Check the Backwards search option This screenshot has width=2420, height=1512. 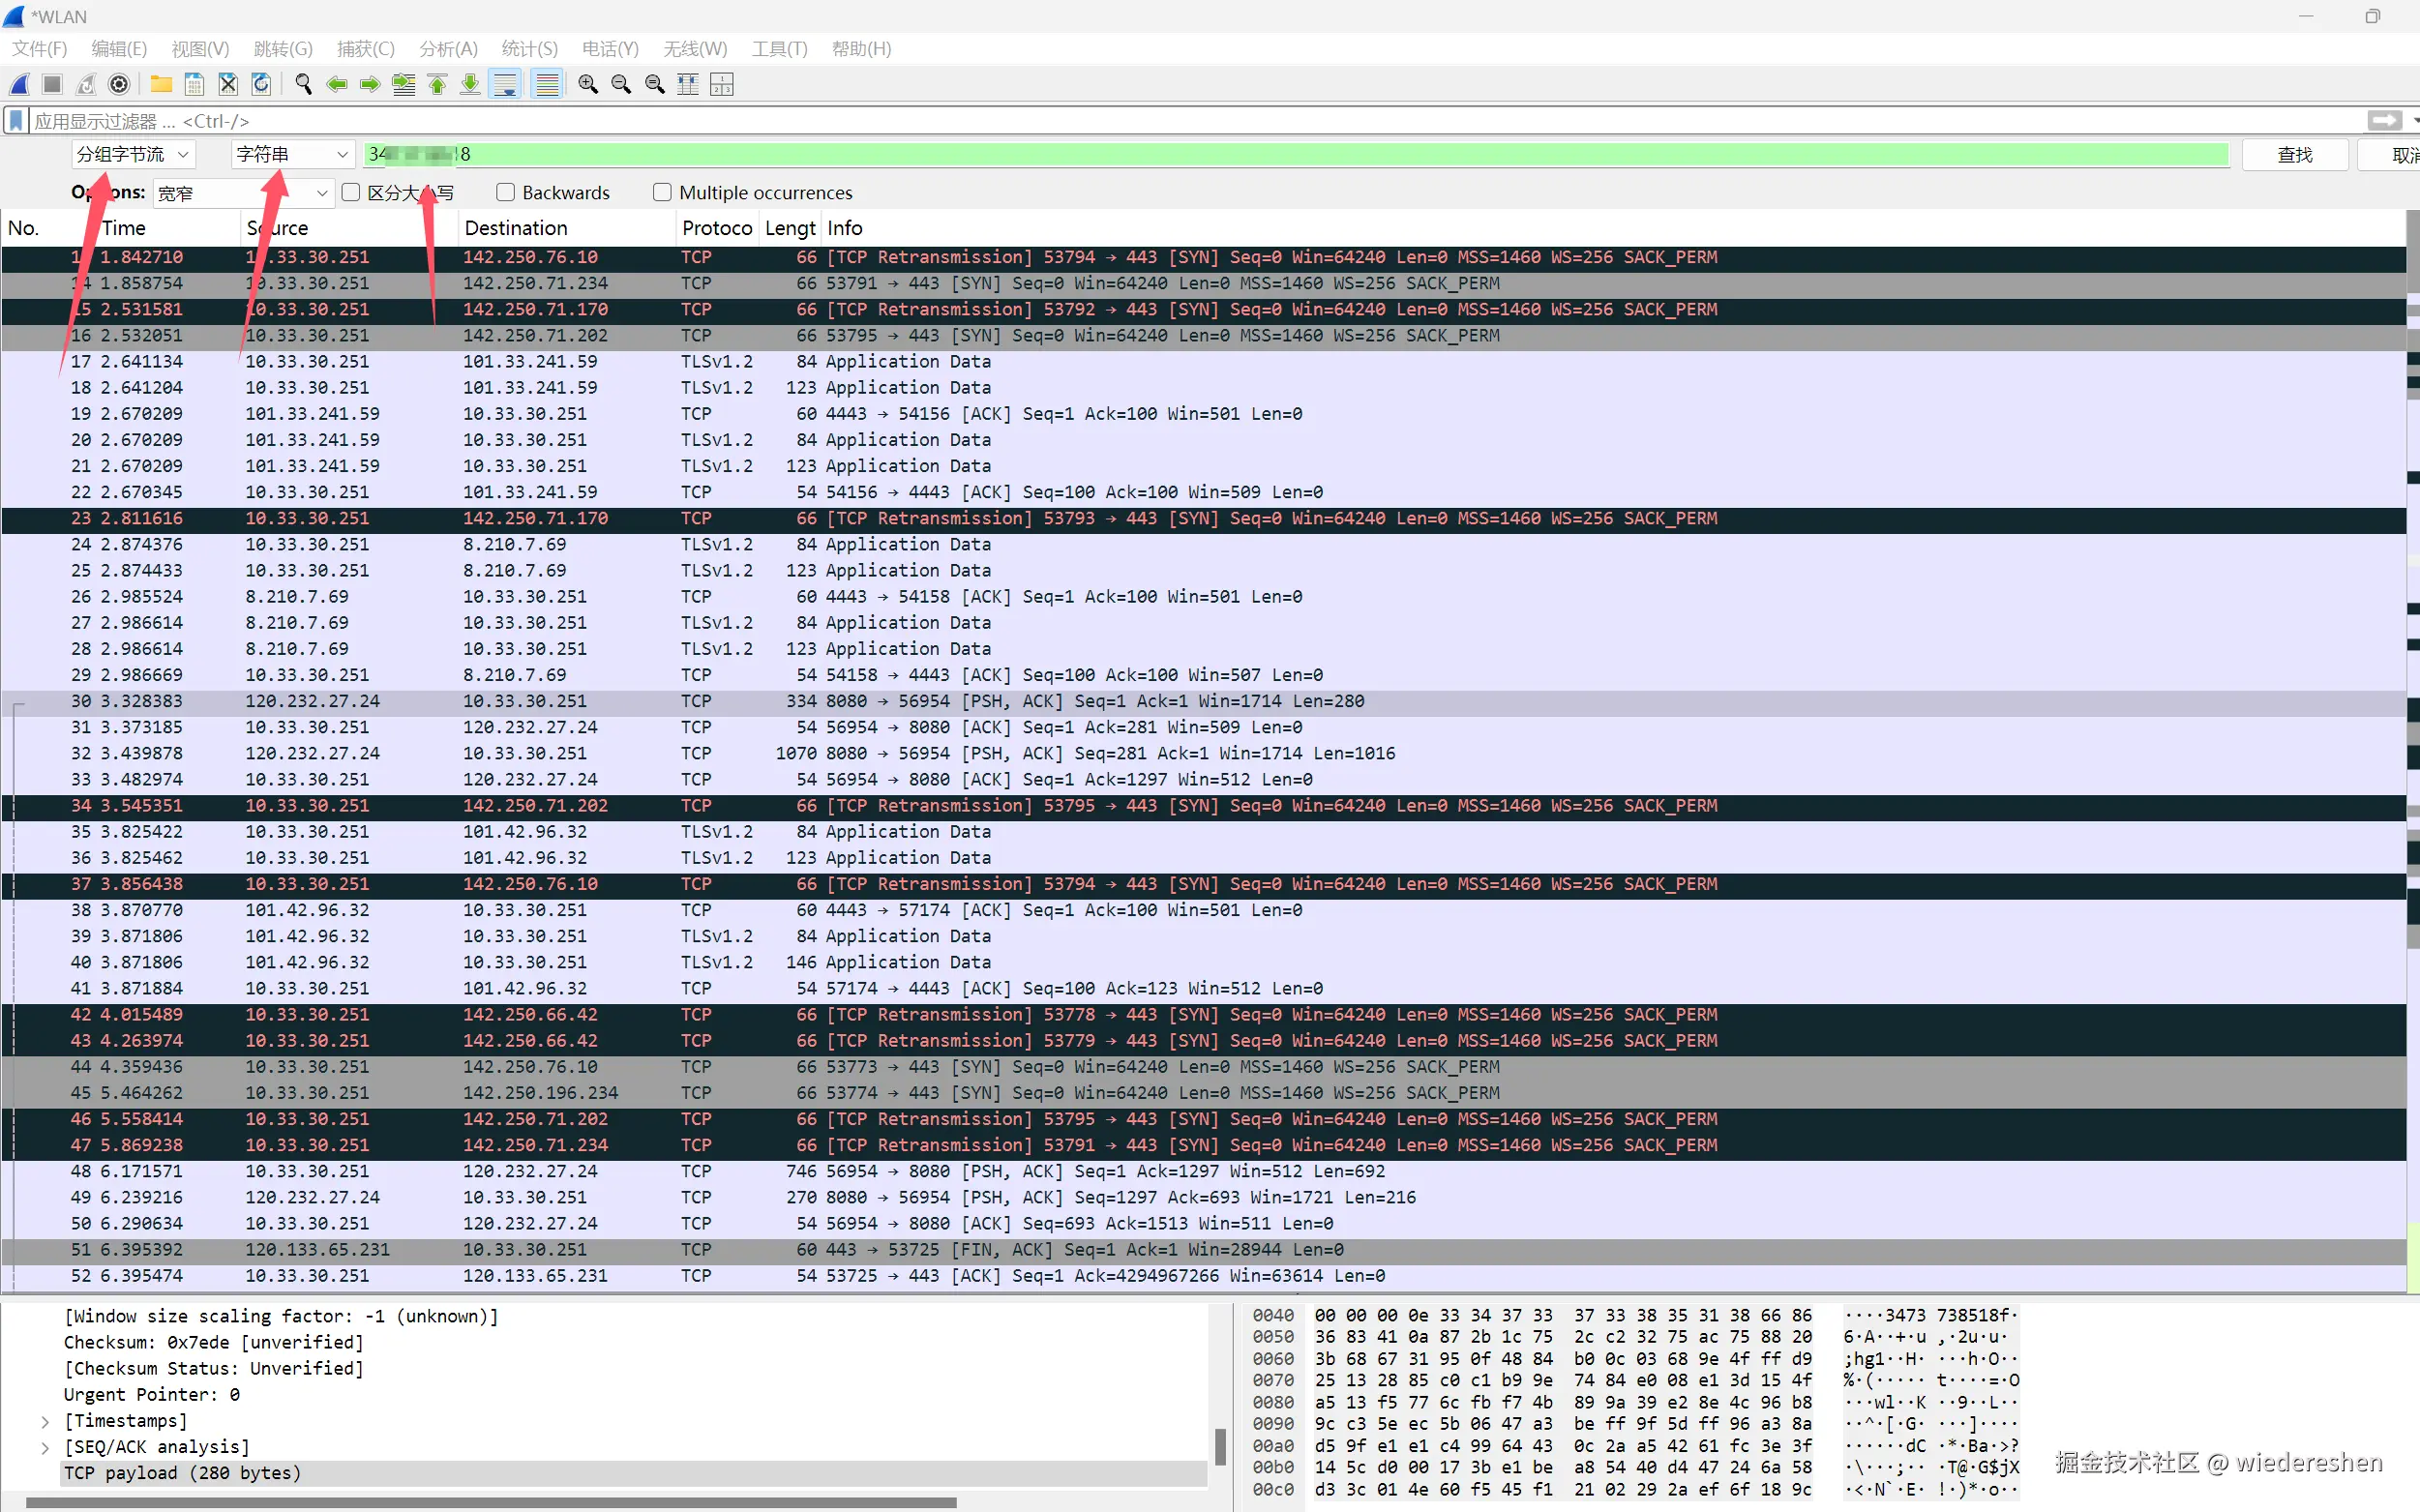(x=506, y=192)
